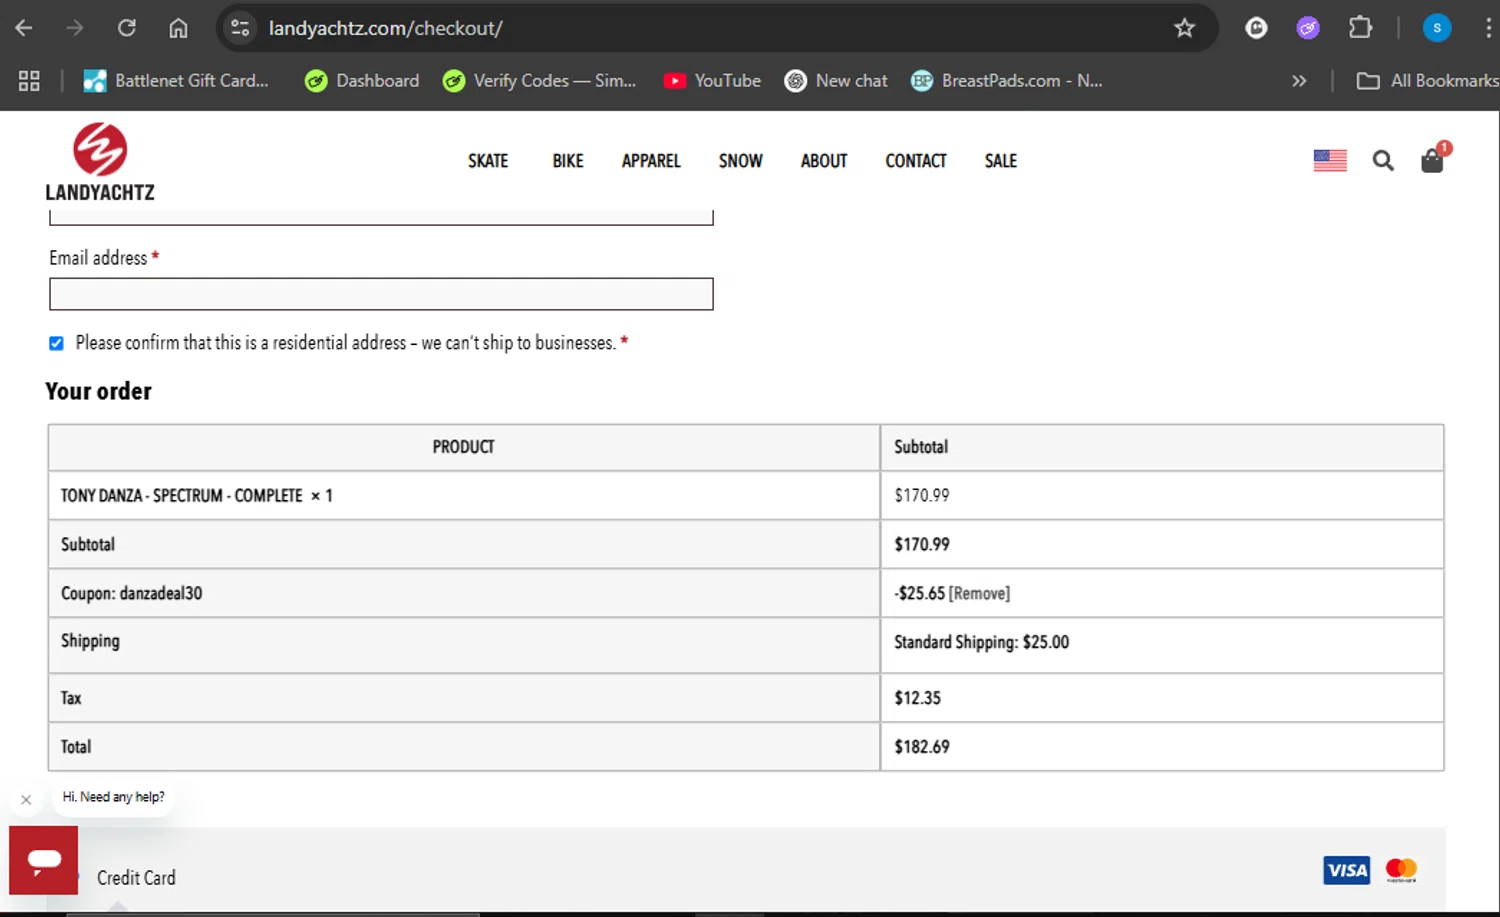The image size is (1500, 917).
Task: Bookmark this page with the star icon
Action: coord(1185,28)
